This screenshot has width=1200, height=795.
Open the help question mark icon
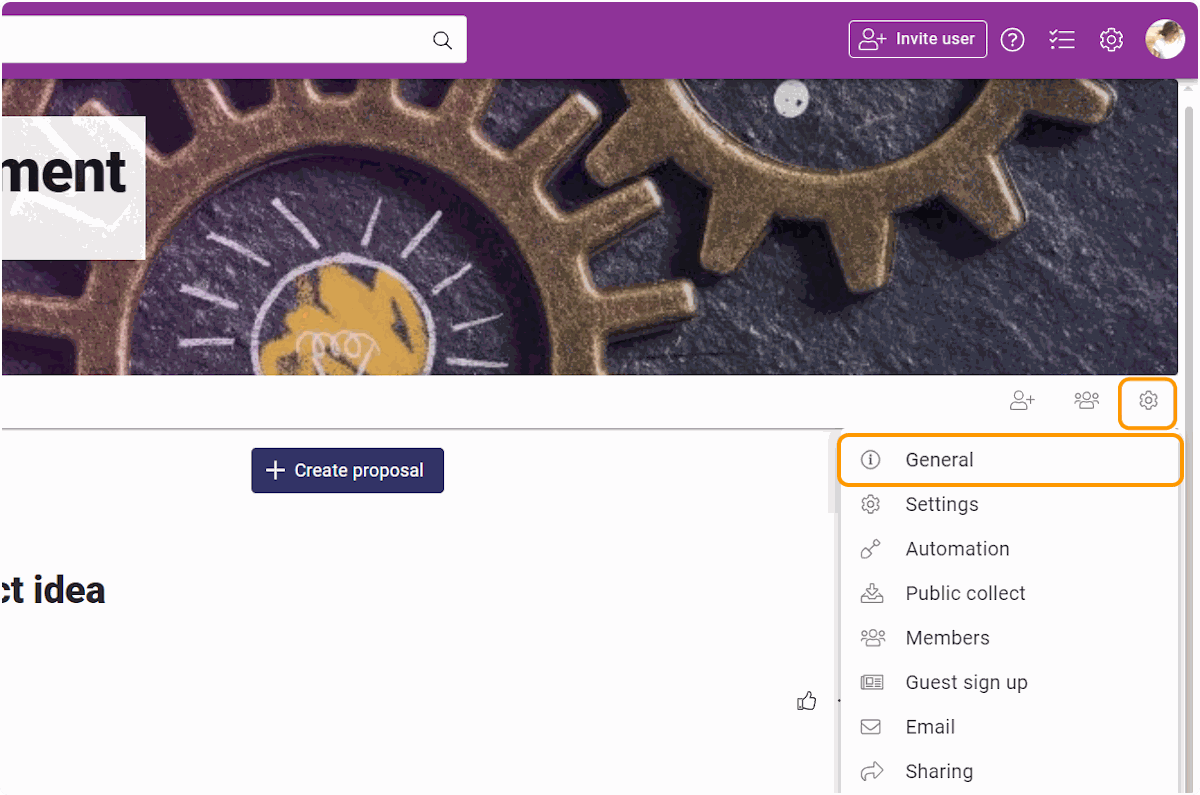(1013, 40)
